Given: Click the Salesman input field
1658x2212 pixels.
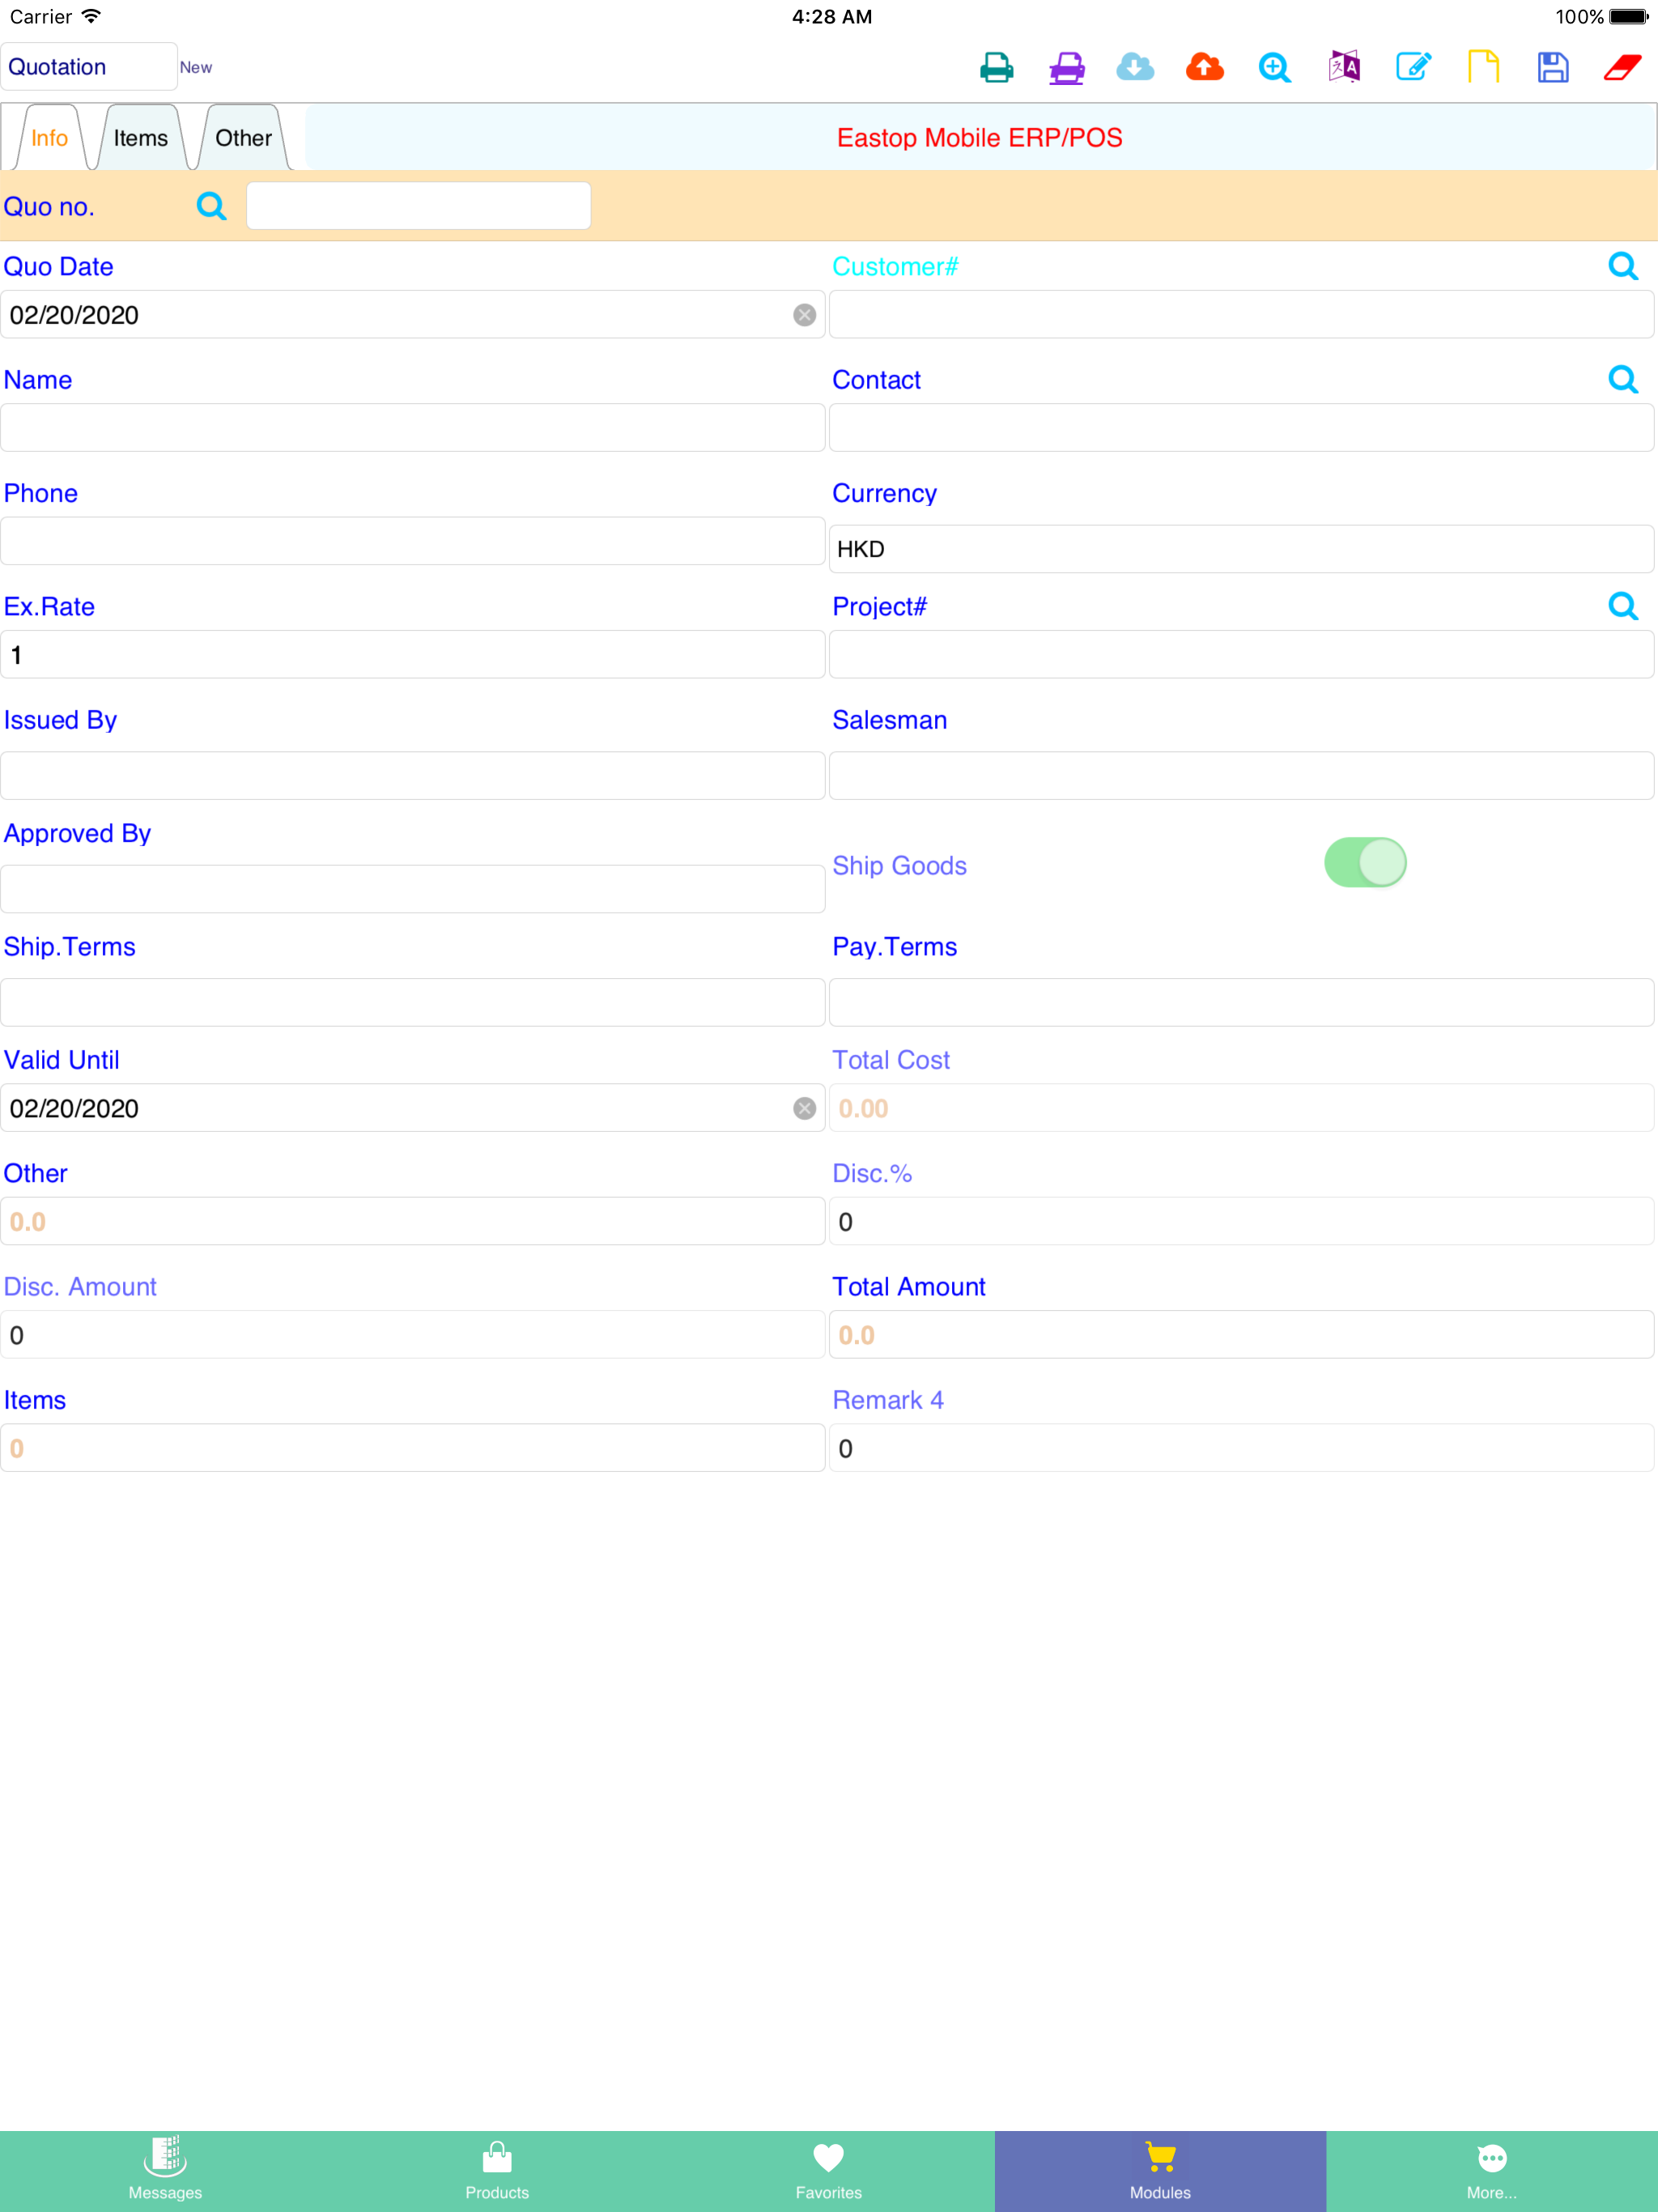Looking at the screenshot, I should (x=1241, y=776).
